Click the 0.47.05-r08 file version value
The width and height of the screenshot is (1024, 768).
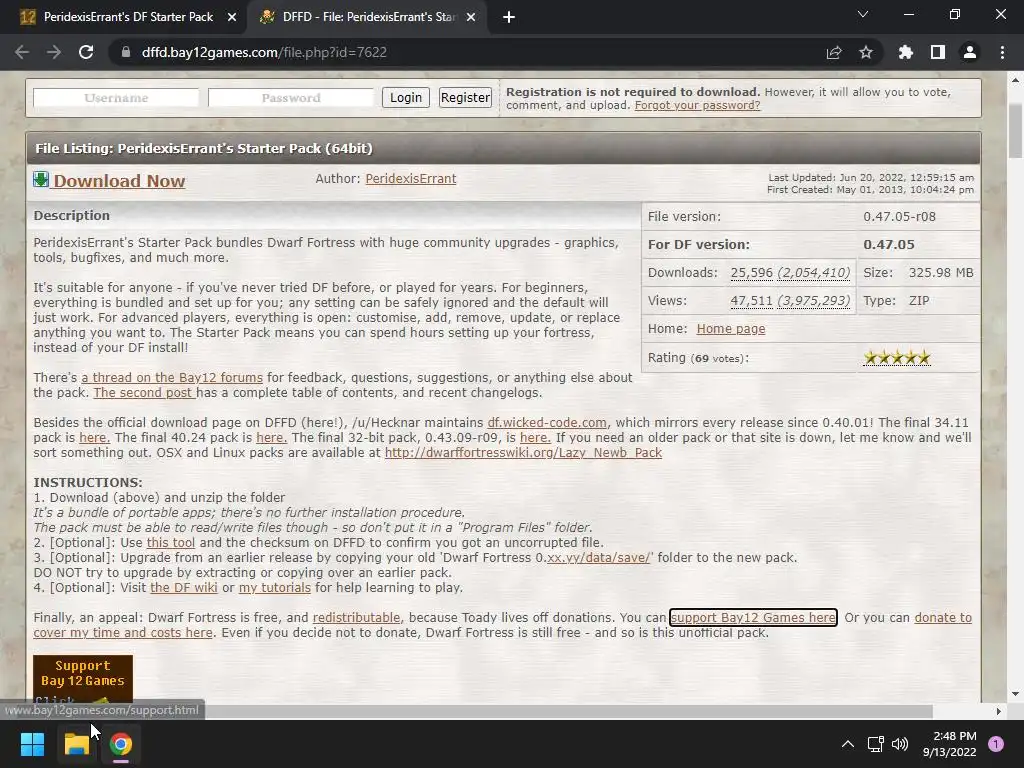pyautogui.click(x=899, y=217)
